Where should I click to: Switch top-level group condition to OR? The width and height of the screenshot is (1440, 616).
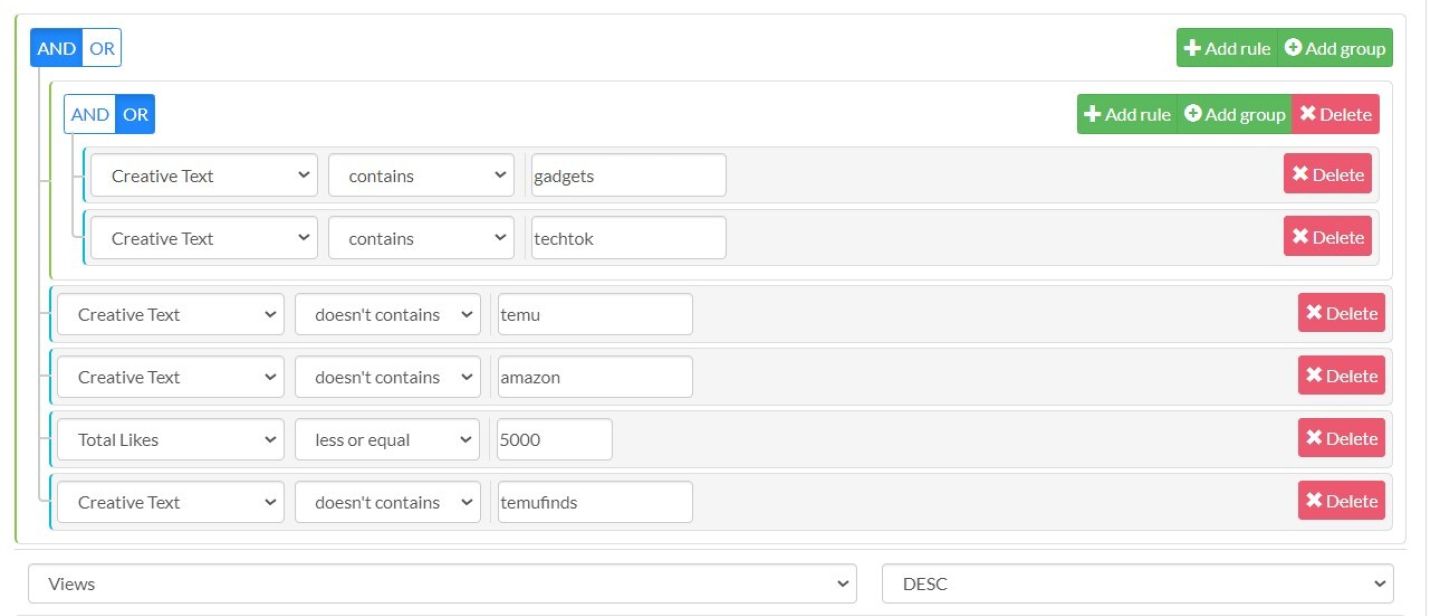pyautogui.click(x=102, y=48)
